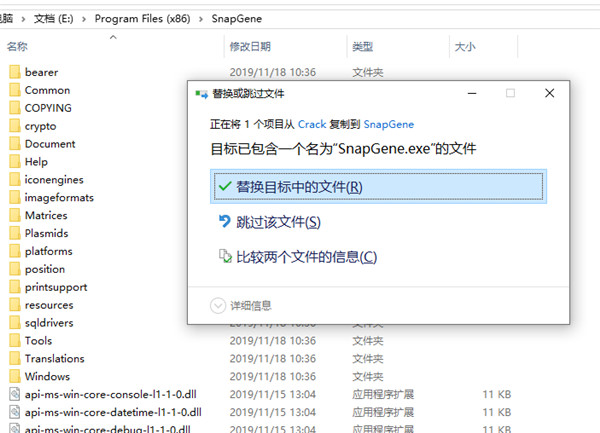Choose 比较两个文件的信息(C) option
The width and height of the screenshot is (600, 433).
(298, 257)
